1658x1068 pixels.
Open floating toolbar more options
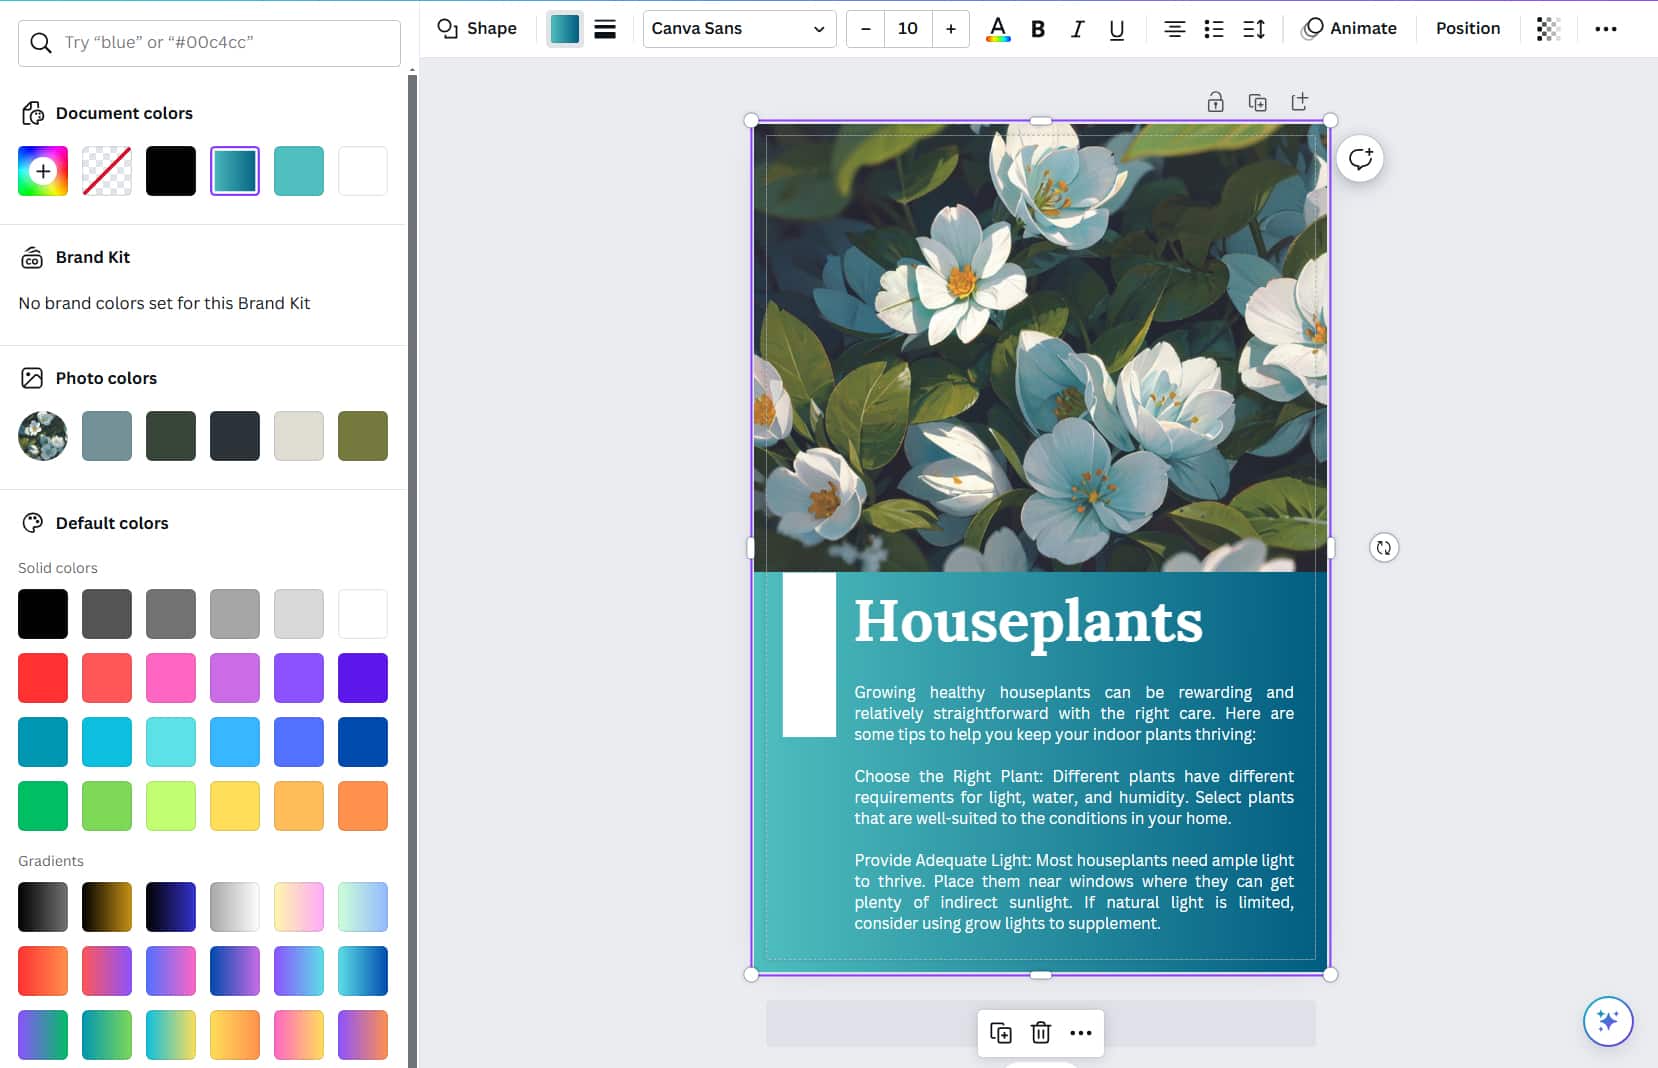[1080, 1032]
